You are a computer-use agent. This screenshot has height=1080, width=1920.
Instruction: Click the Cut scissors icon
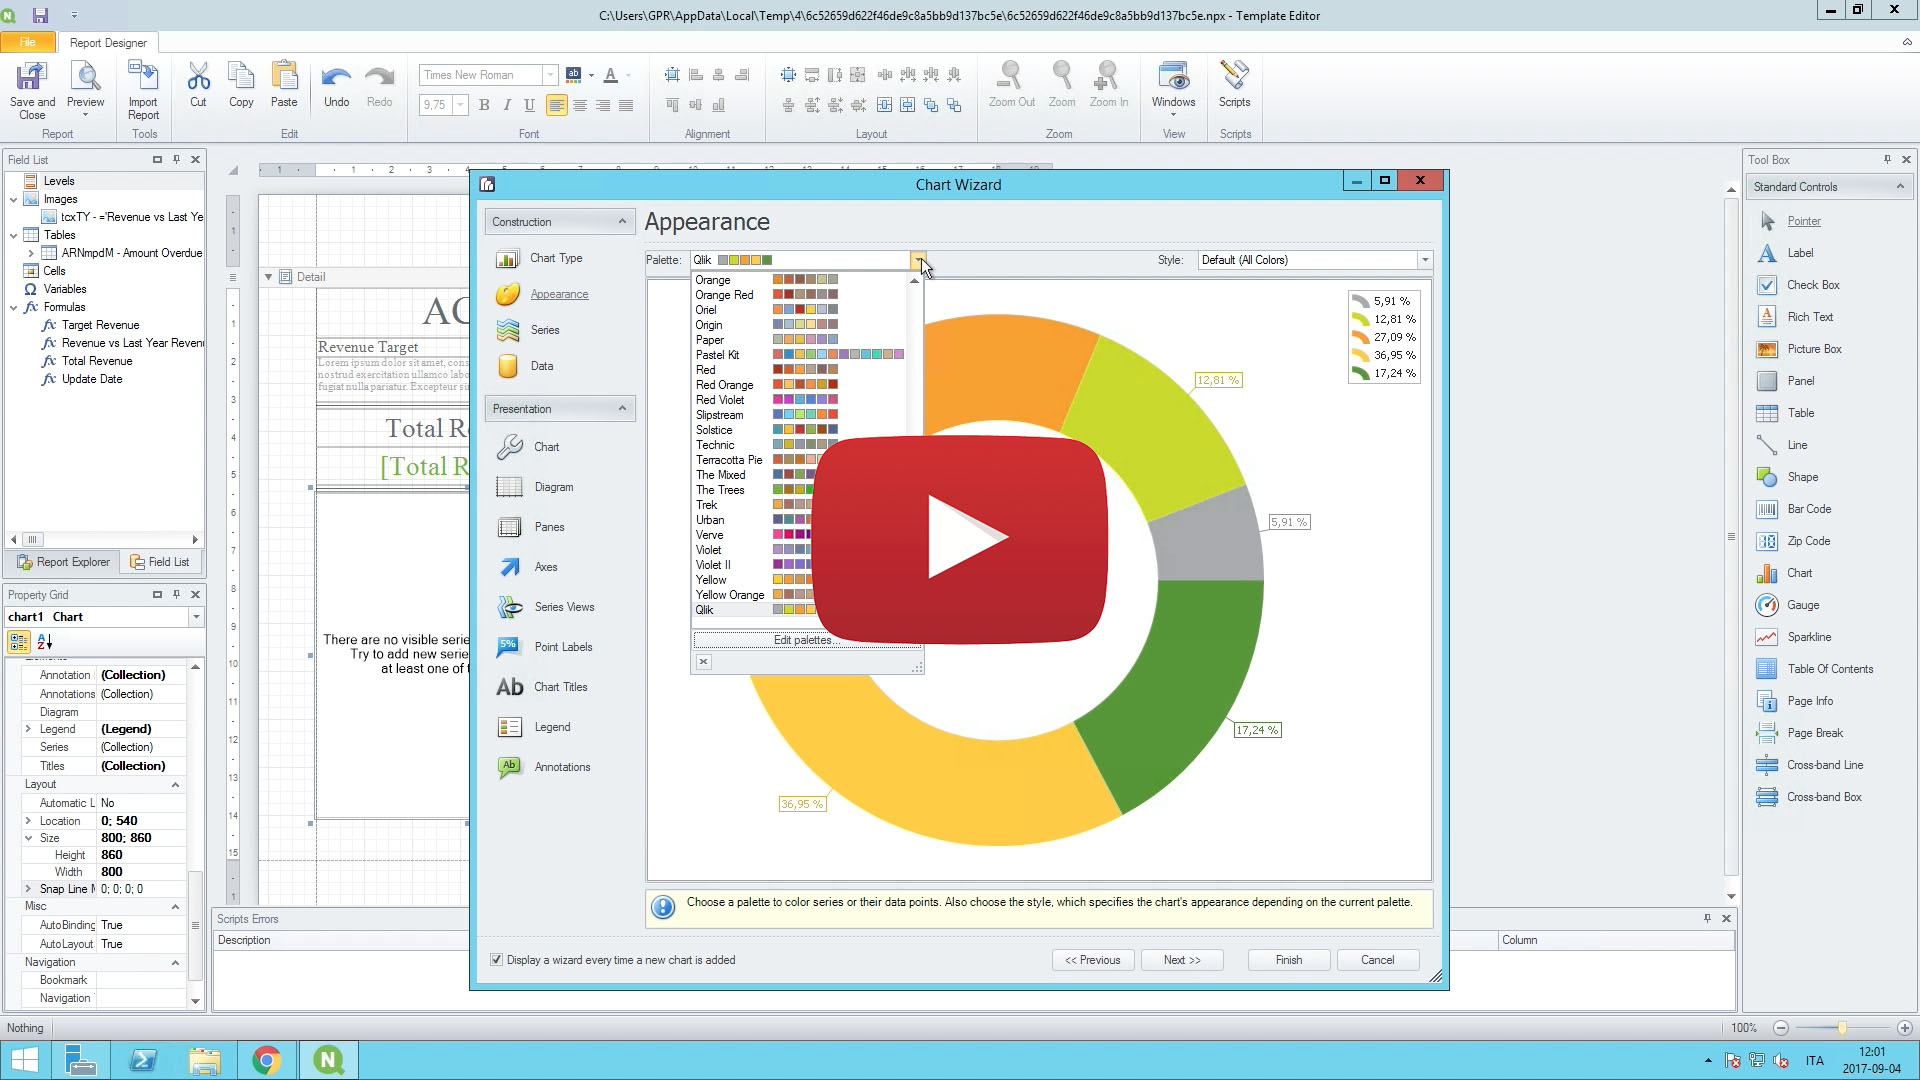pyautogui.click(x=198, y=77)
